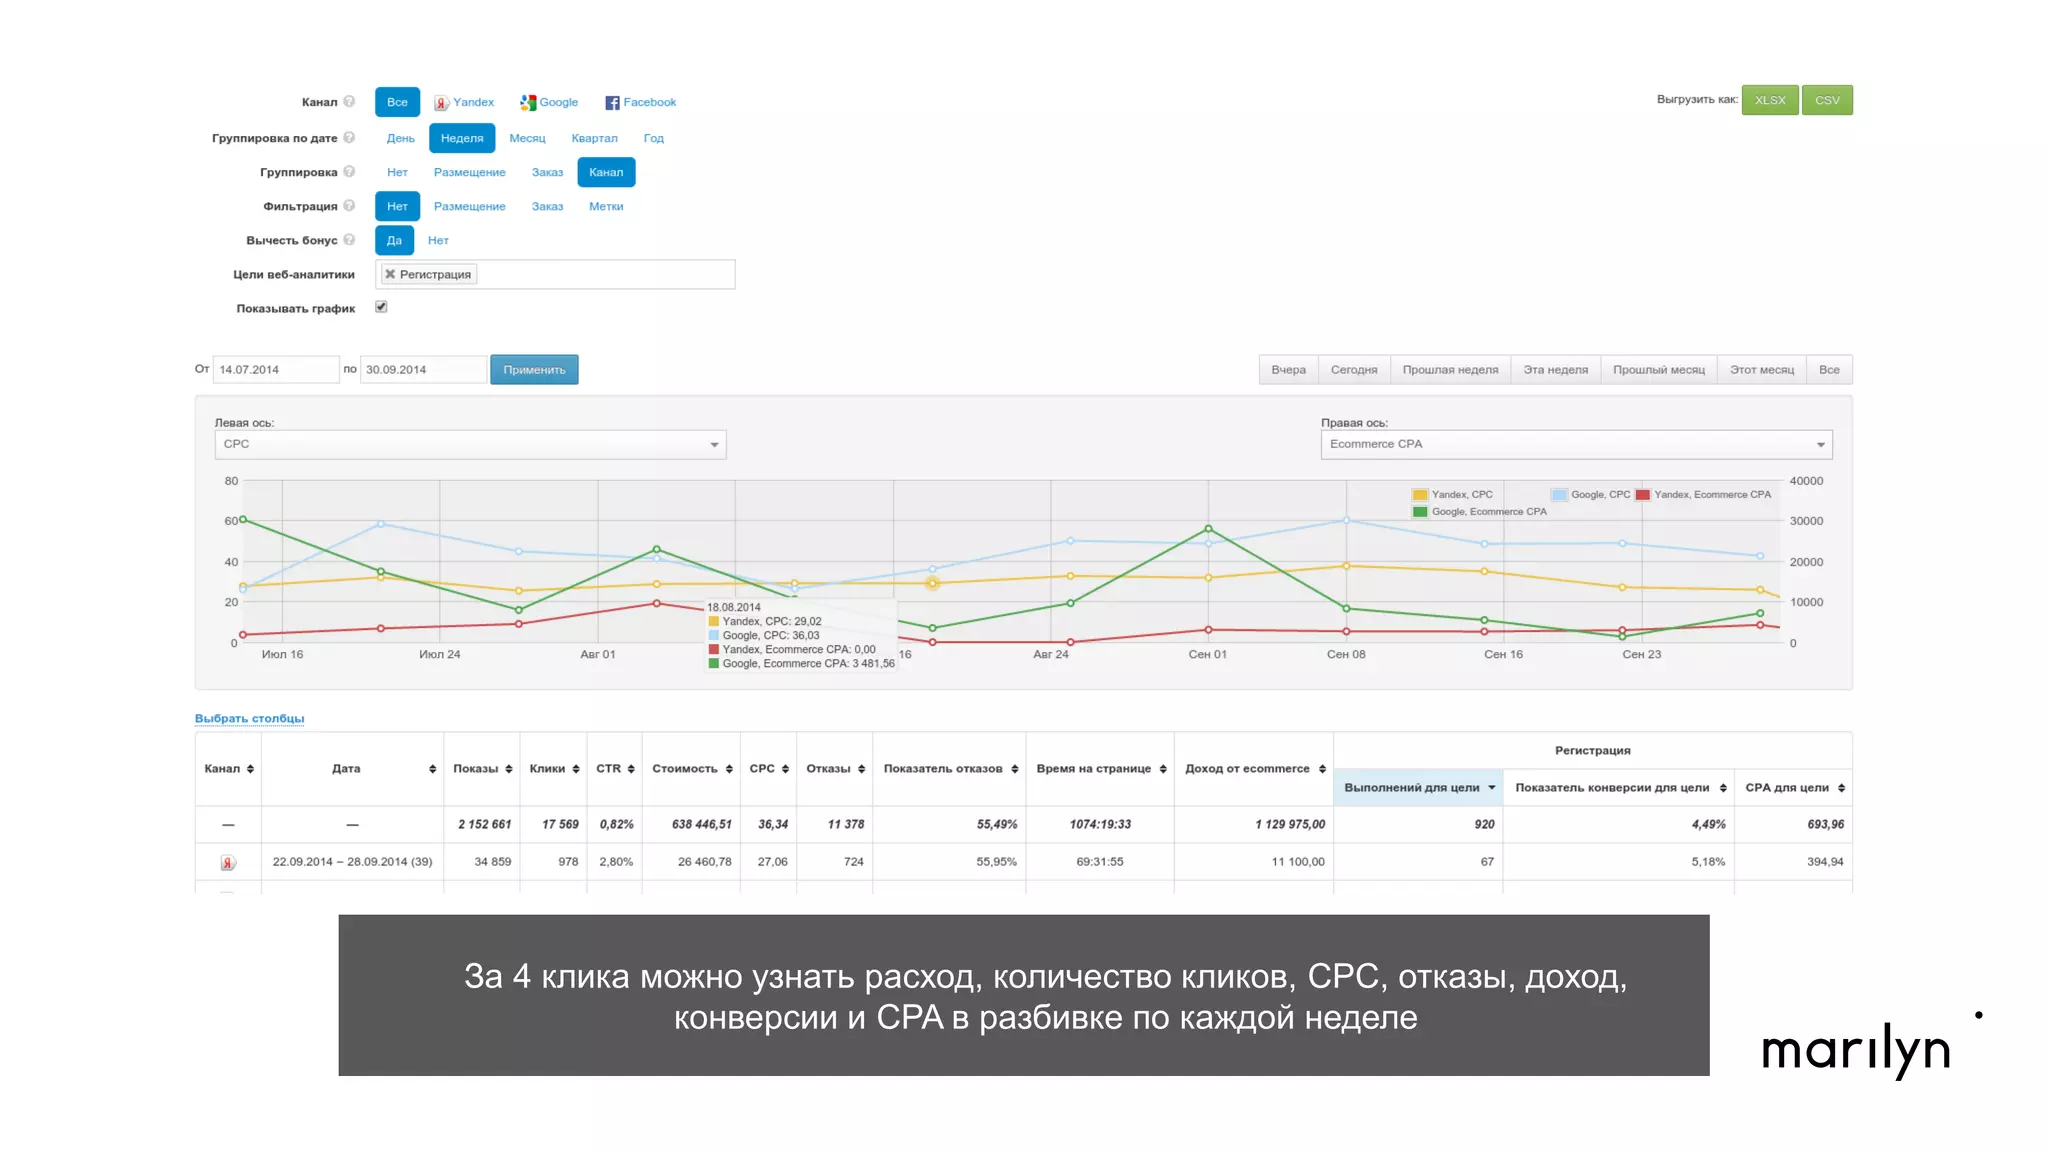Open the Выбрать столбцы link
Screen dimensions: 2048x1152
[249, 718]
